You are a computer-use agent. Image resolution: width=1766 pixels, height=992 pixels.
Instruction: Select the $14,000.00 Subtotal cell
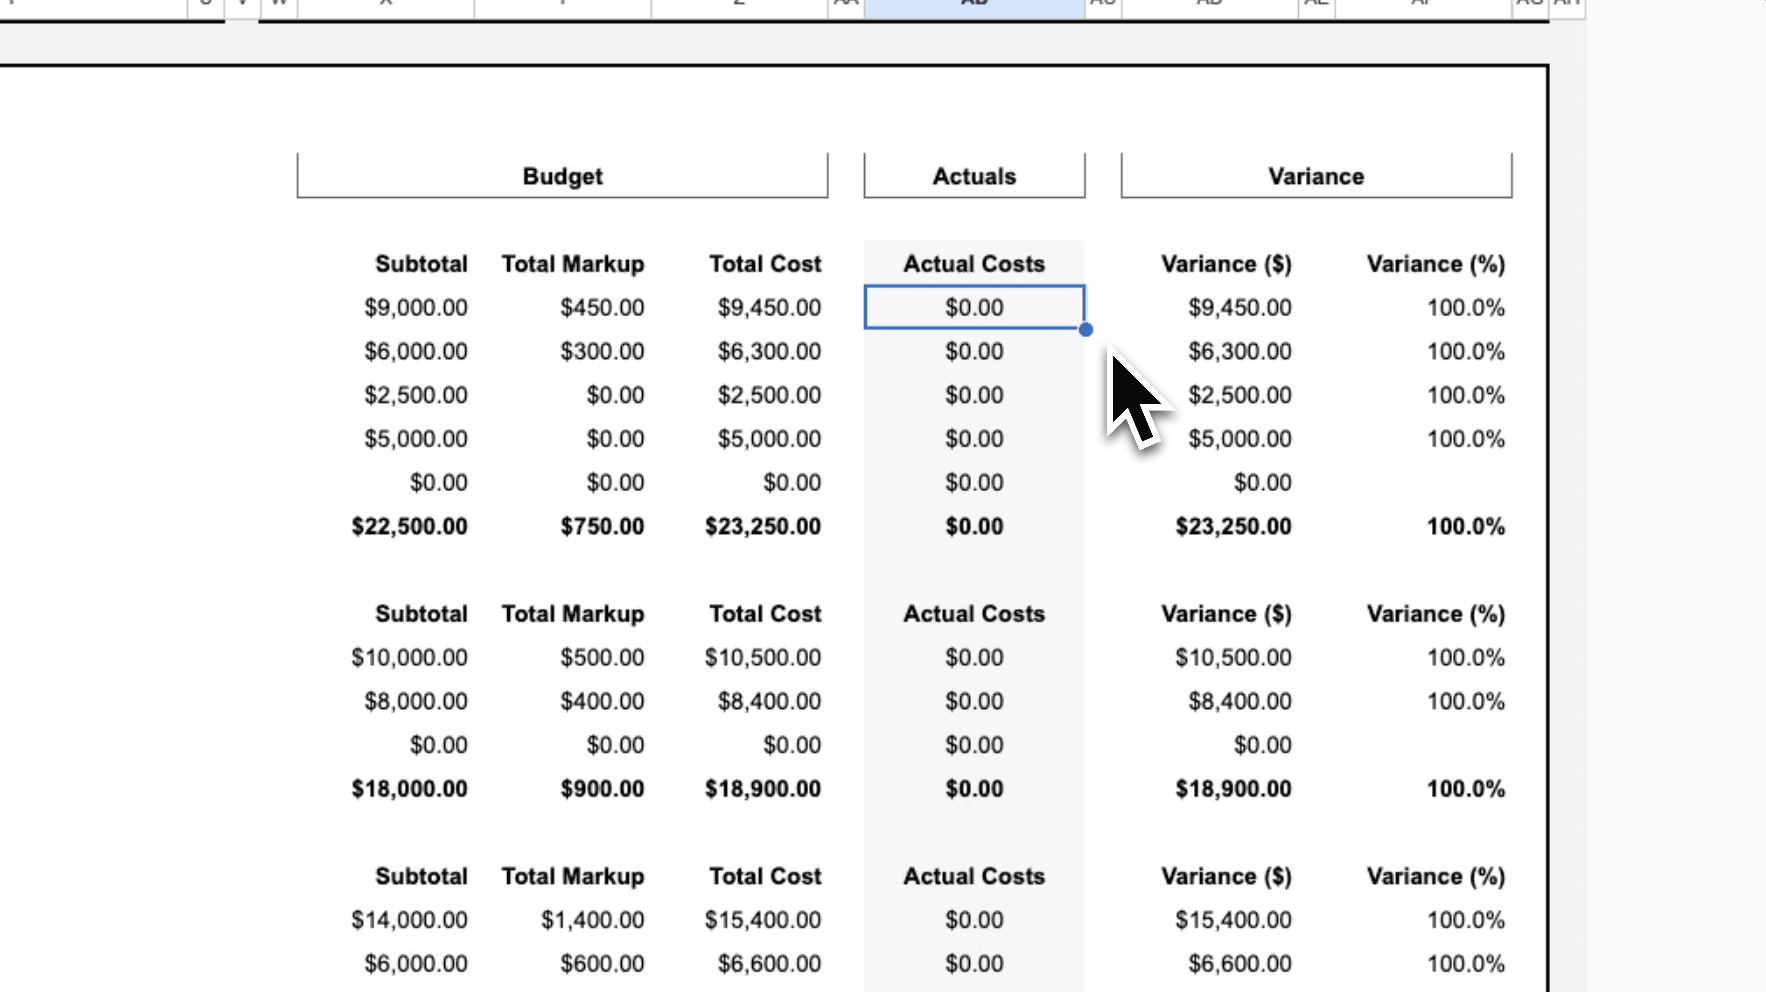(409, 919)
